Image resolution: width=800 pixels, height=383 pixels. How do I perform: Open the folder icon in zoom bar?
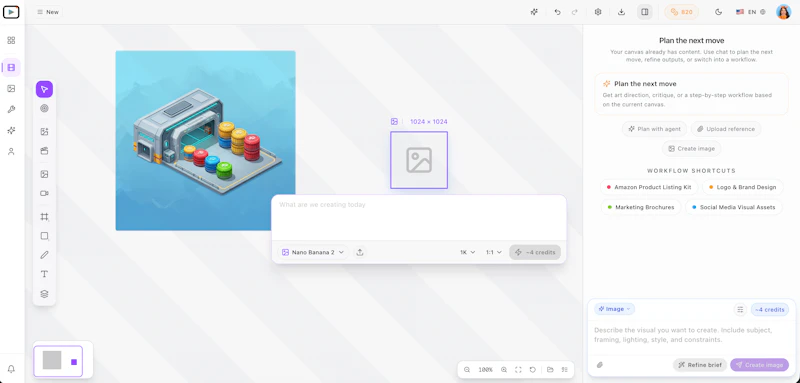pos(550,370)
